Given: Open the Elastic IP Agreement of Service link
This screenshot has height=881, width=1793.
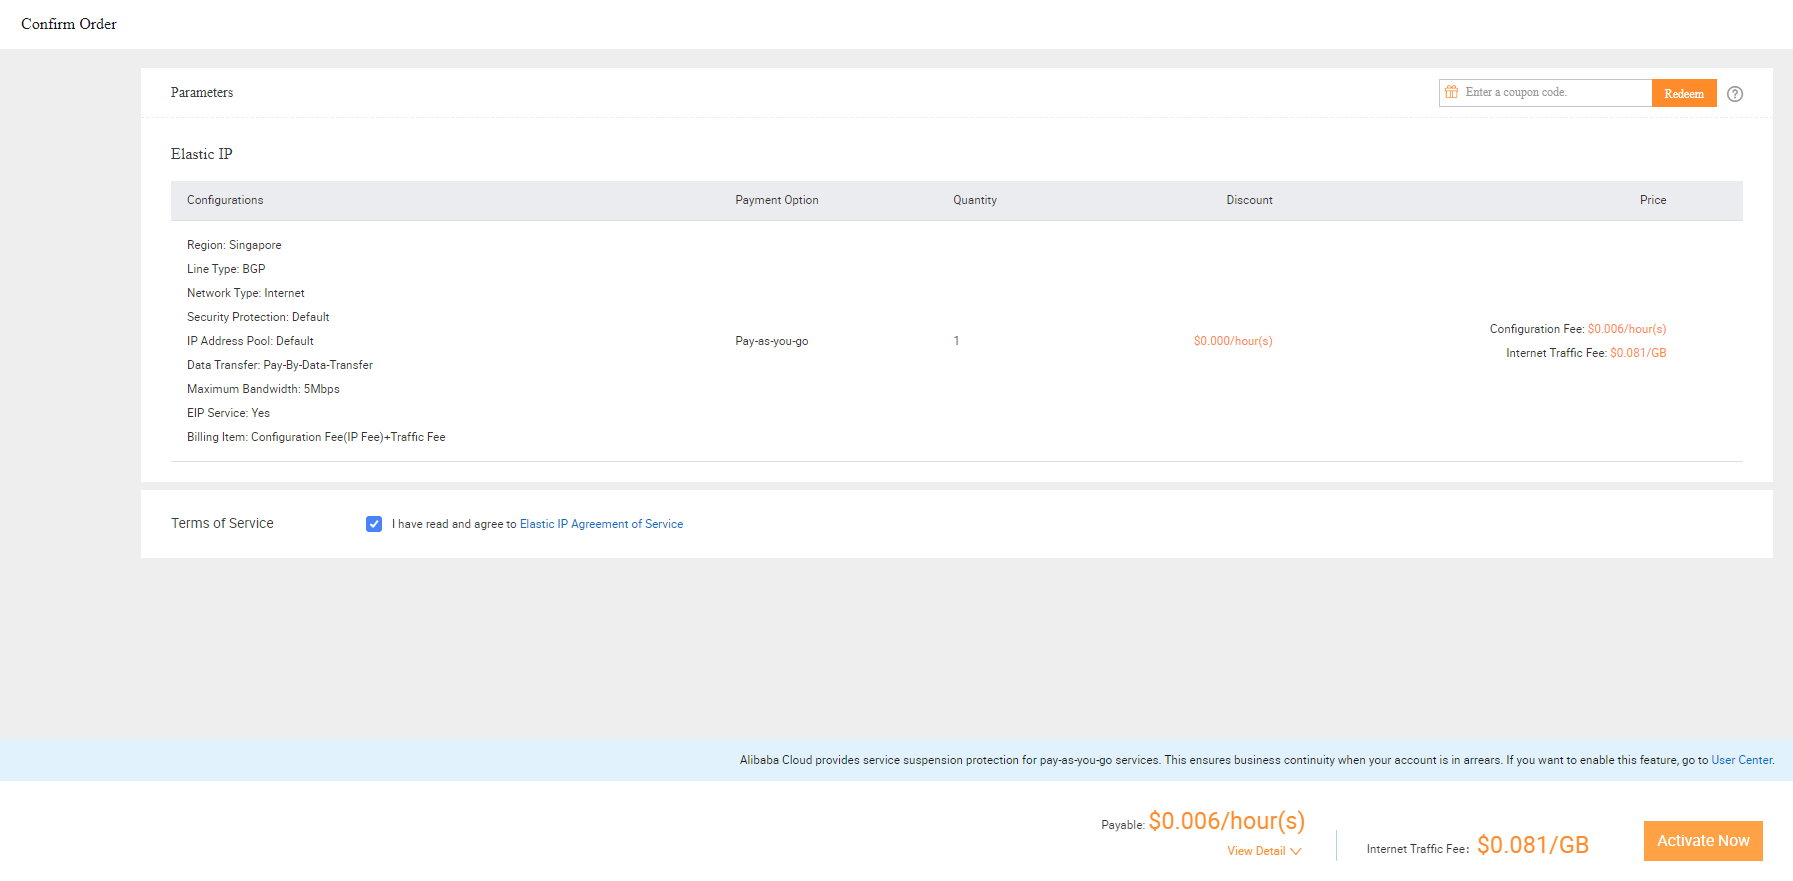Looking at the screenshot, I should coord(601,524).
